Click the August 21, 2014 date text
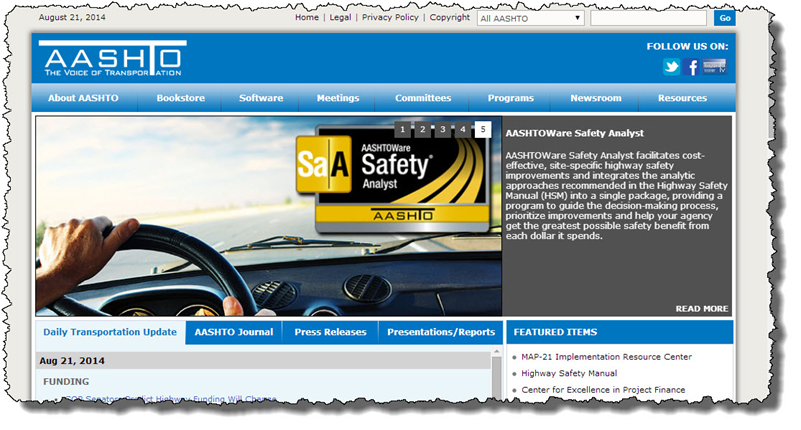The height and width of the screenshot is (430, 801). coord(72,17)
